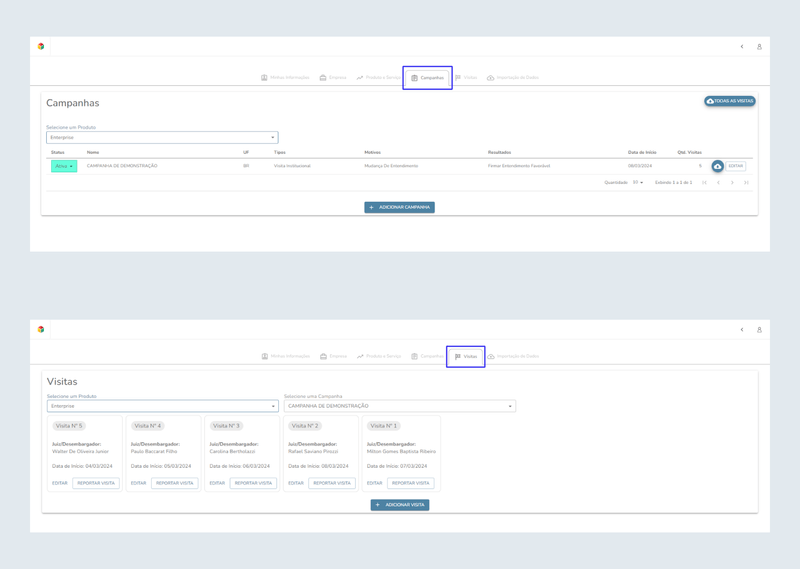Collapse arrow in the Campanhas screen header
The image size is (800, 569).
click(x=742, y=46)
